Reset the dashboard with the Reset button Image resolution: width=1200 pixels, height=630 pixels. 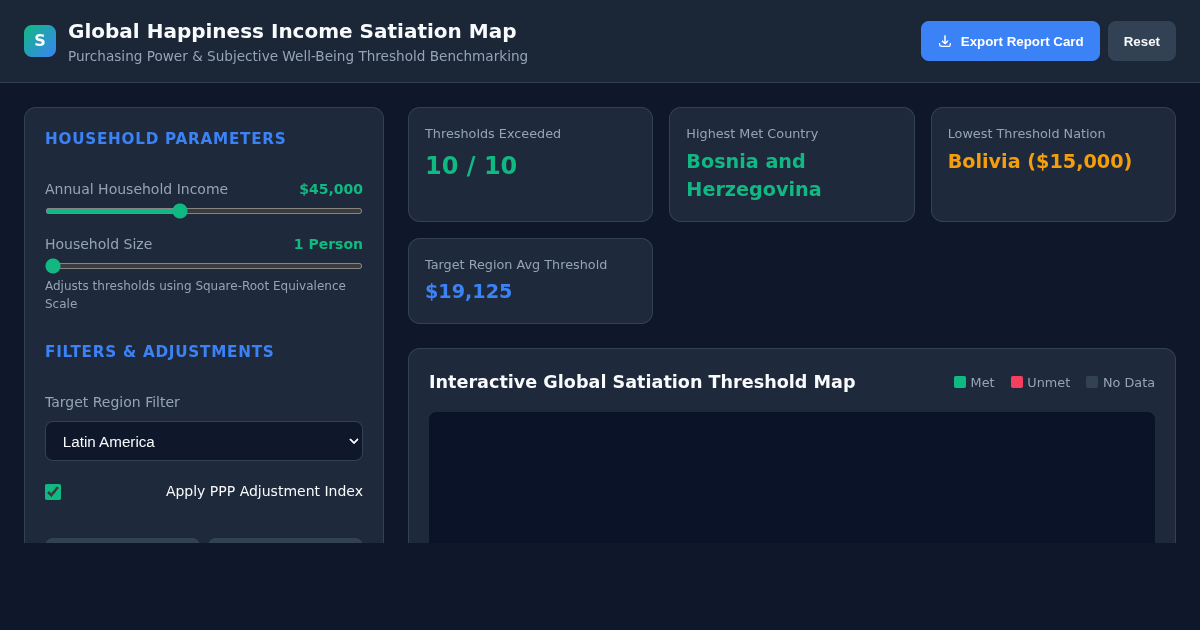(x=1141, y=41)
